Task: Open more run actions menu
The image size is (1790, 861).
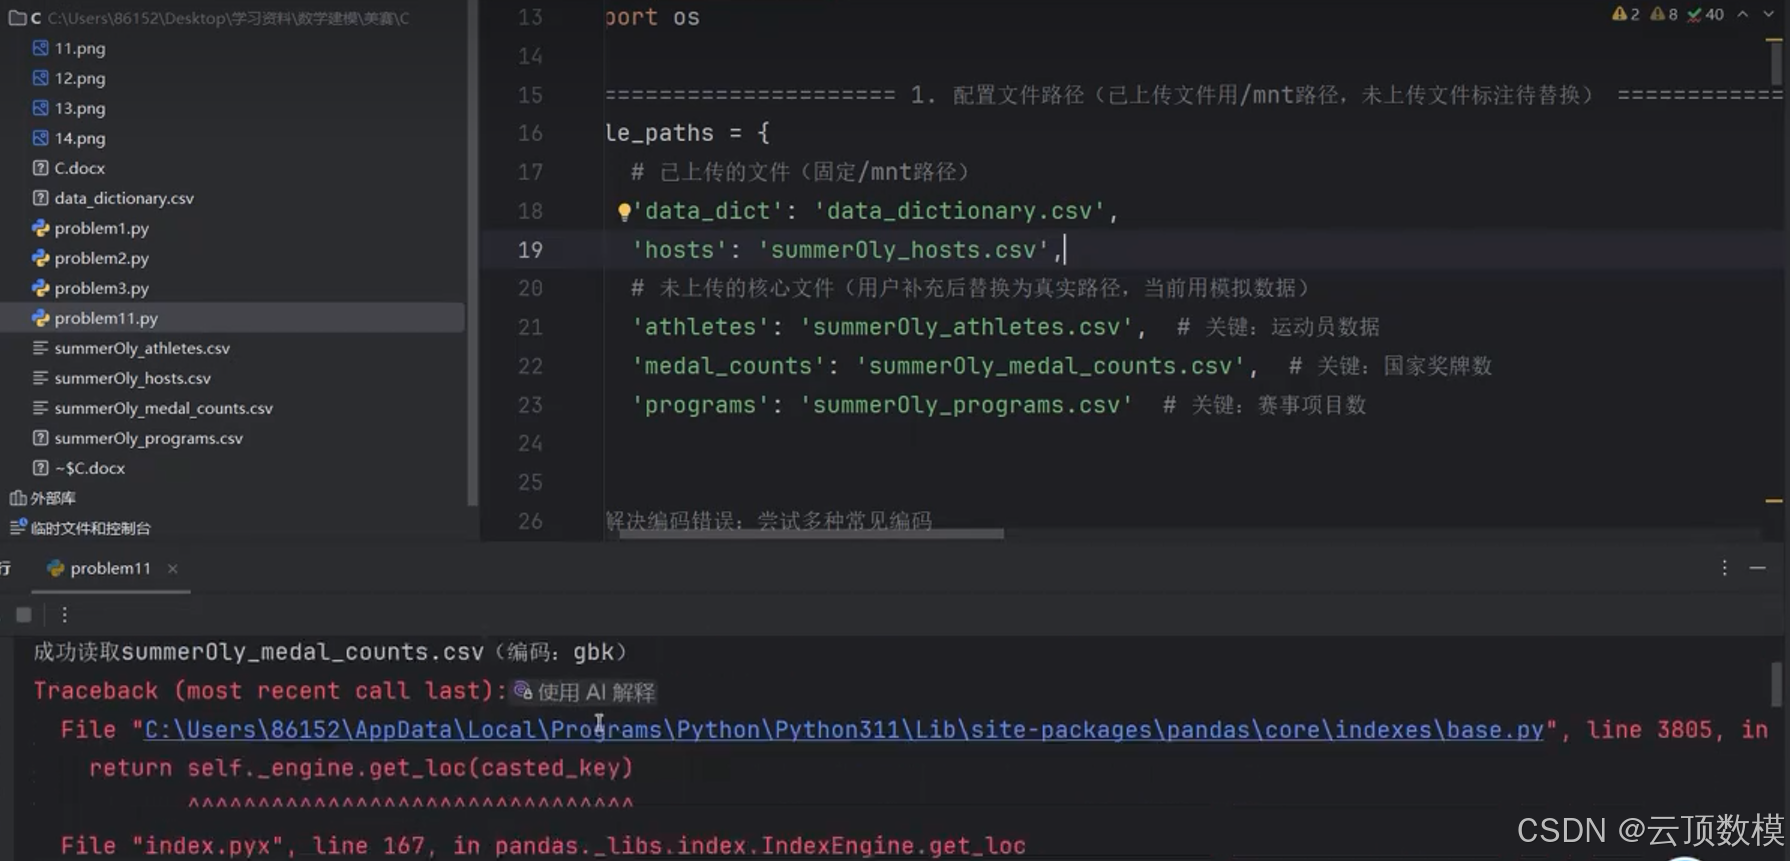Action: pyautogui.click(x=64, y=615)
